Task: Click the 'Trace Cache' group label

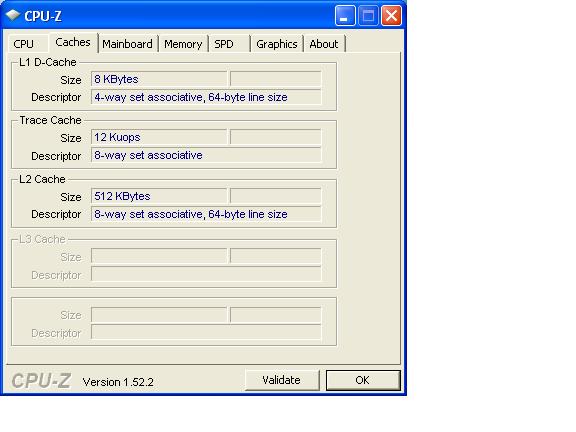Action: (50, 120)
